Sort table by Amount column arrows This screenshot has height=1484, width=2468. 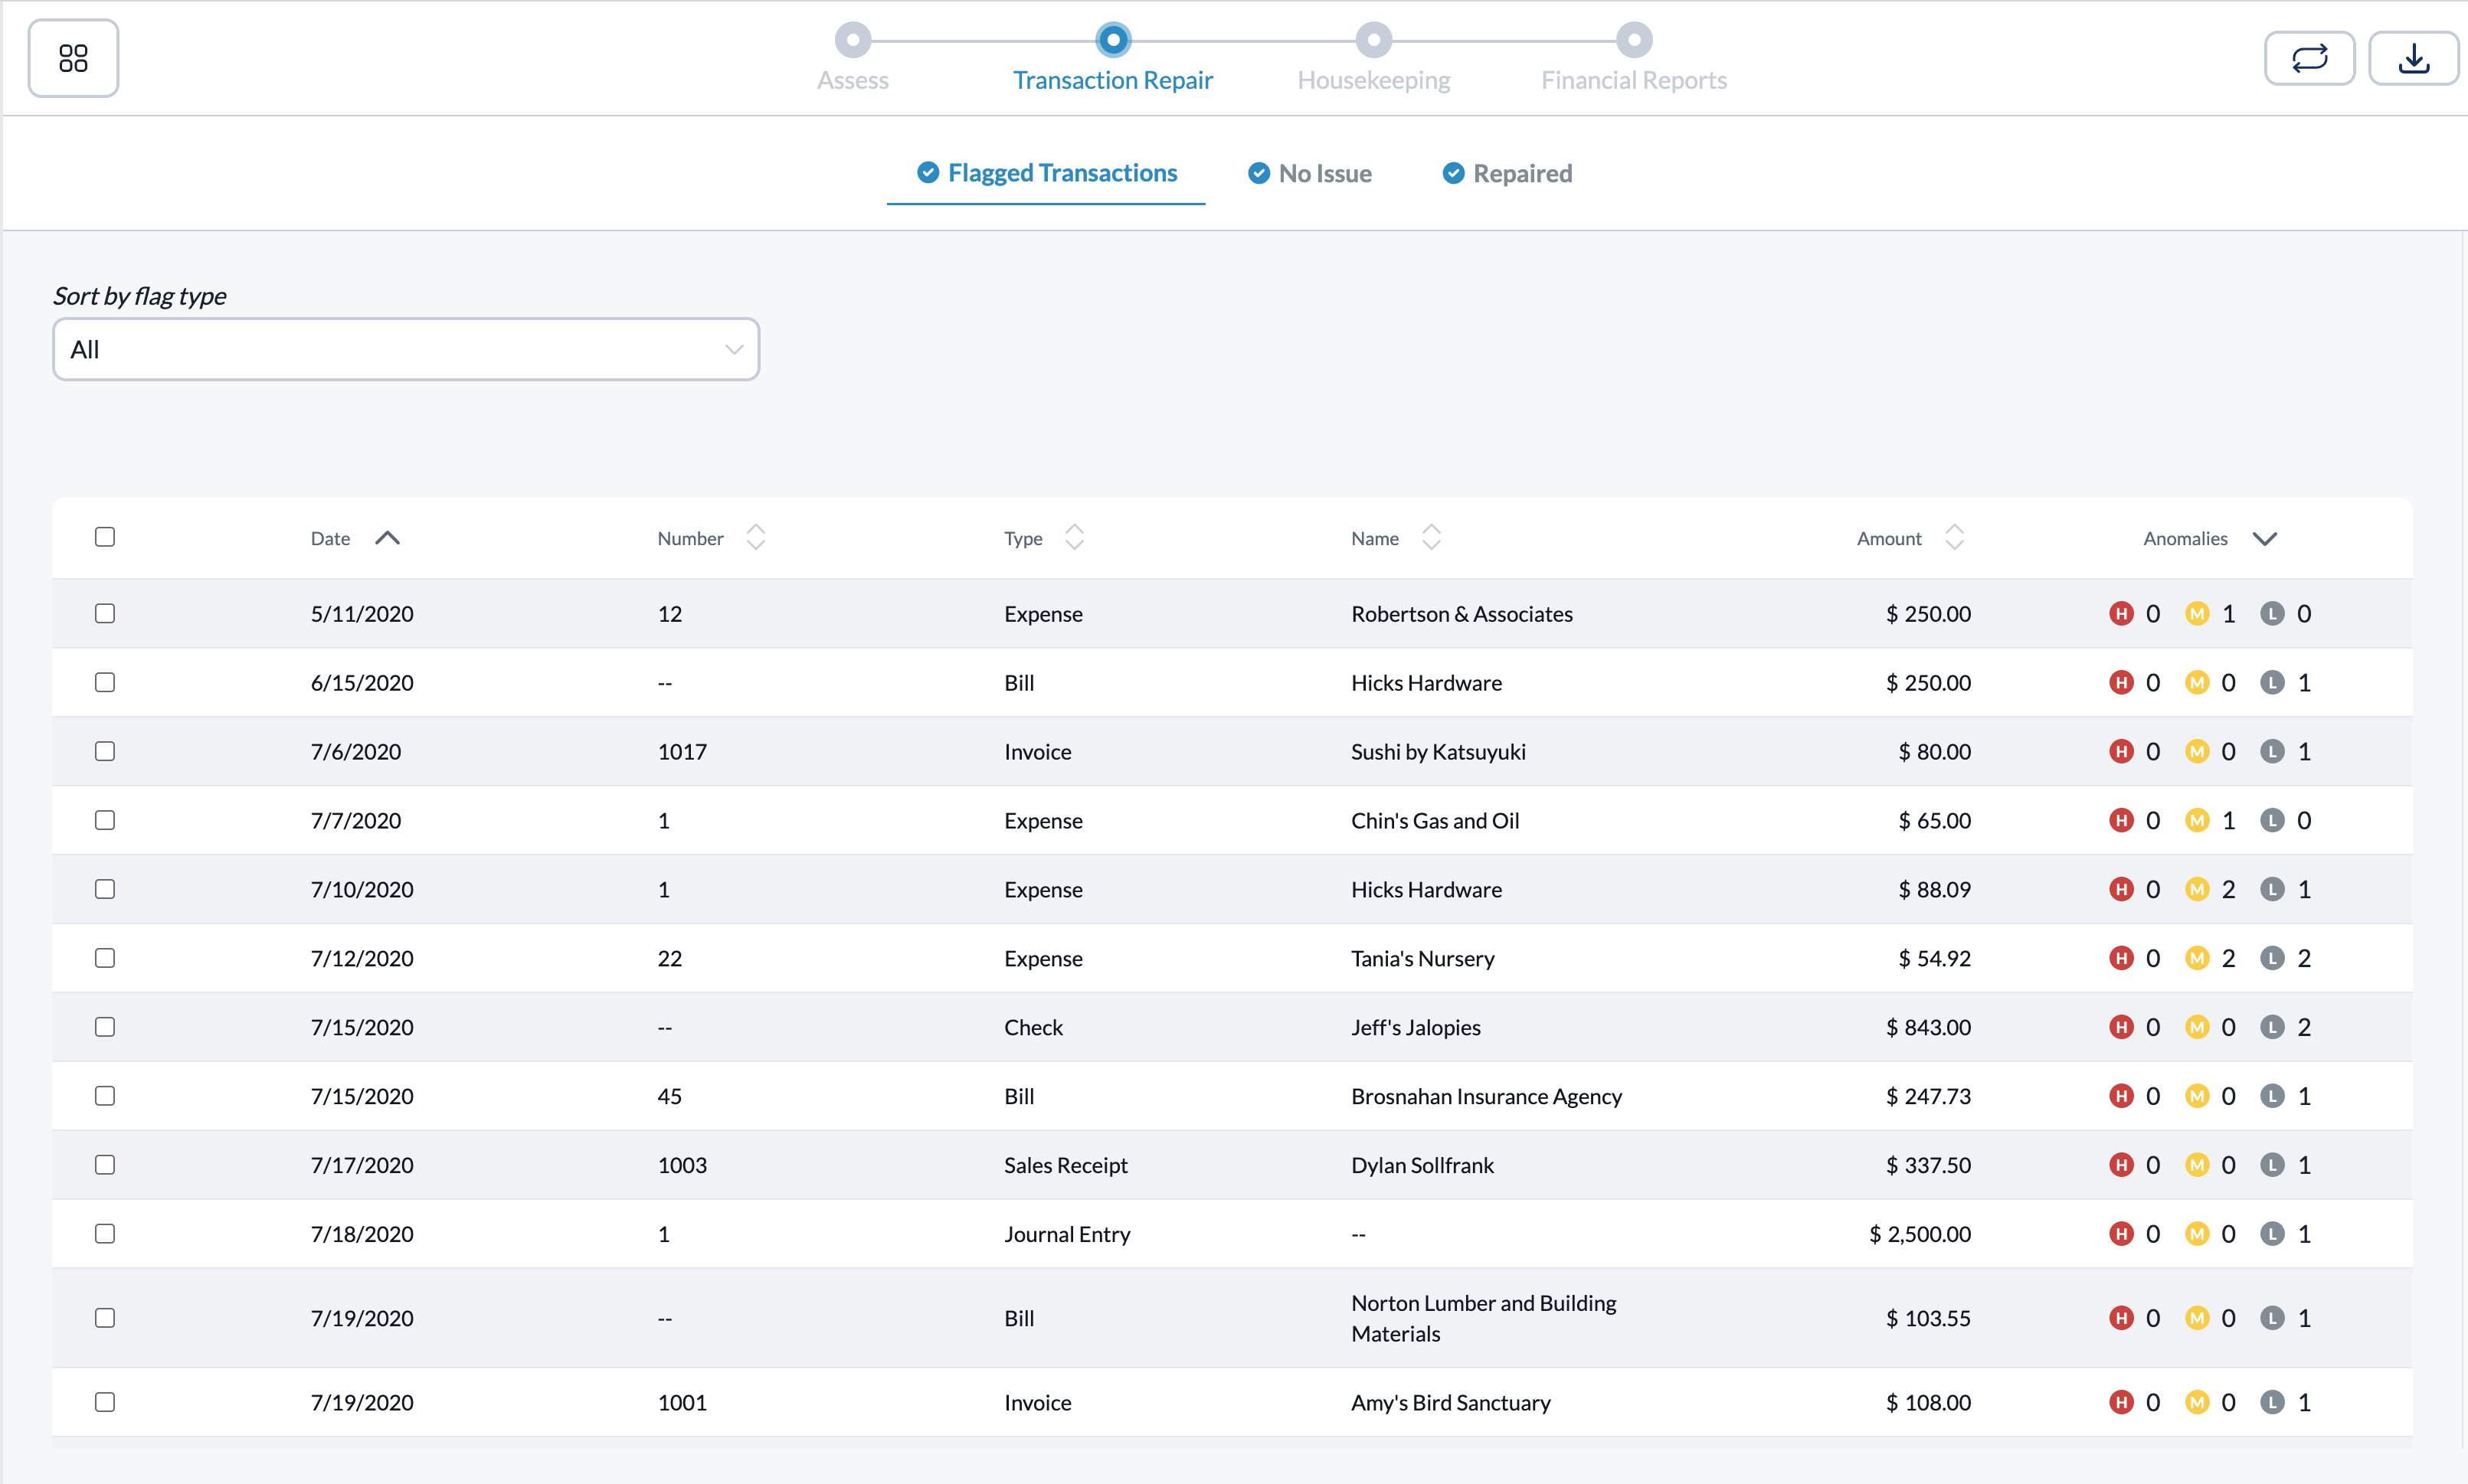coord(1954,538)
